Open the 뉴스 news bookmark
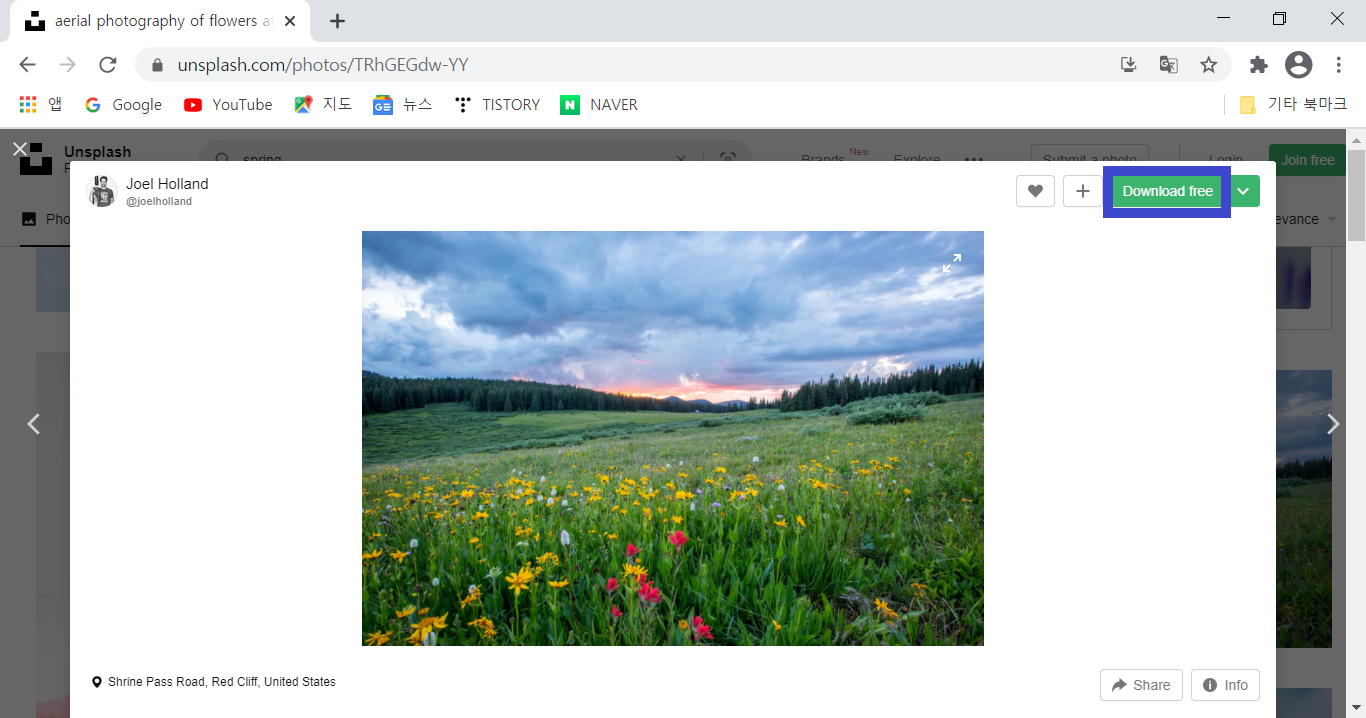The image size is (1366, 718). pos(403,104)
